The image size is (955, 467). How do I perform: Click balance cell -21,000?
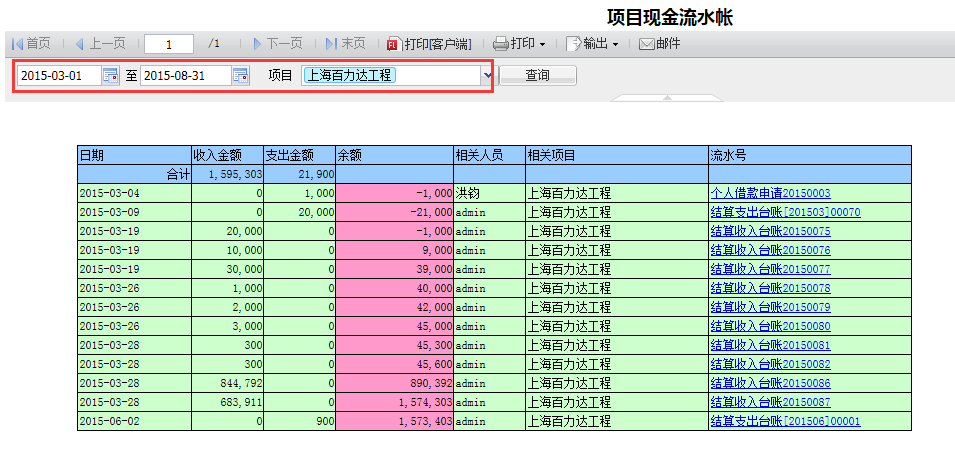tap(394, 212)
